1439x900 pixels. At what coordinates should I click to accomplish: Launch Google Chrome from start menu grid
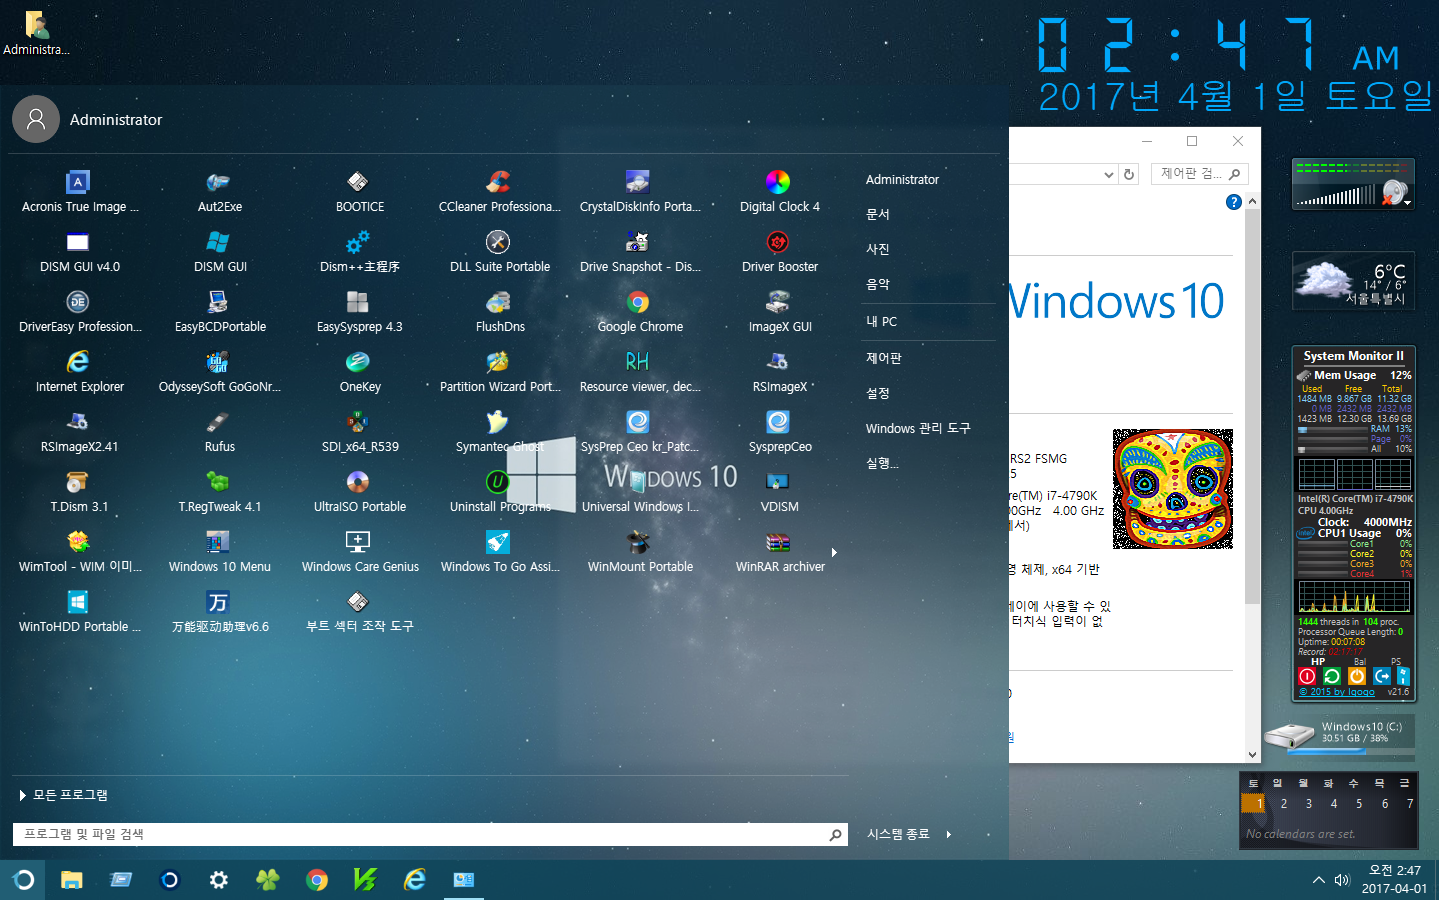tap(638, 302)
